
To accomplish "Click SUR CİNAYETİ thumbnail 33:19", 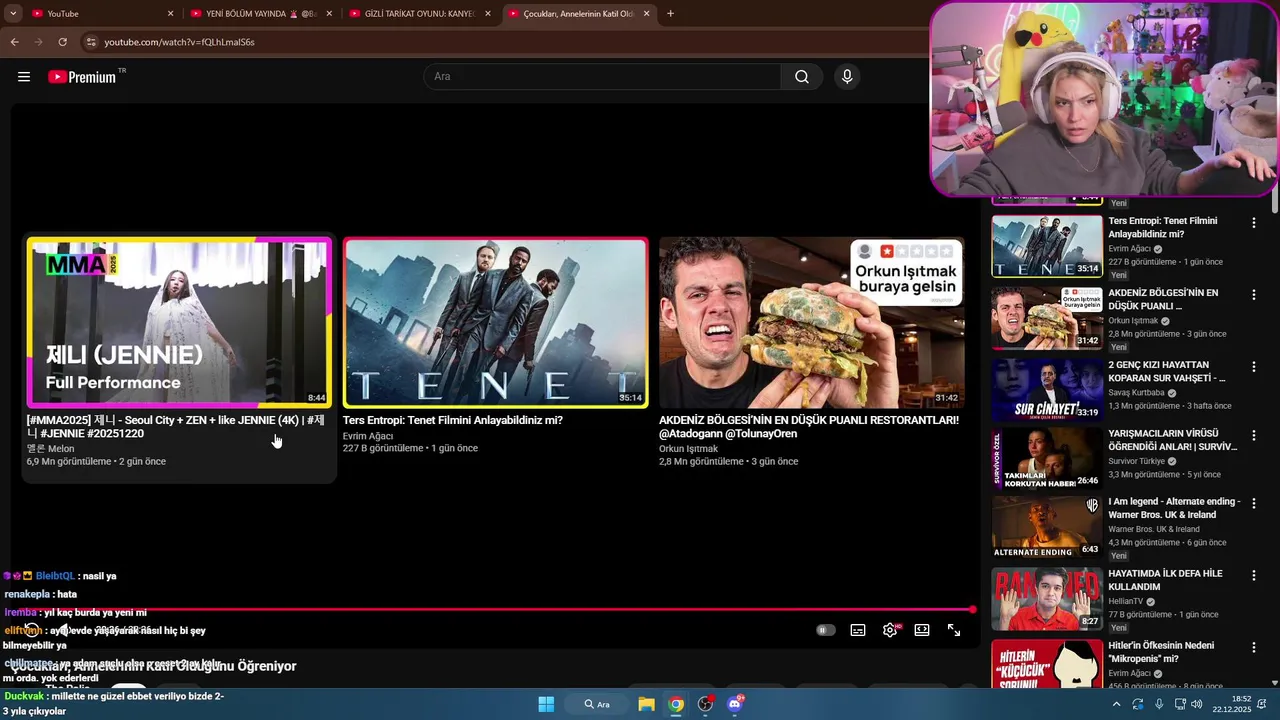I will 1047,390.
